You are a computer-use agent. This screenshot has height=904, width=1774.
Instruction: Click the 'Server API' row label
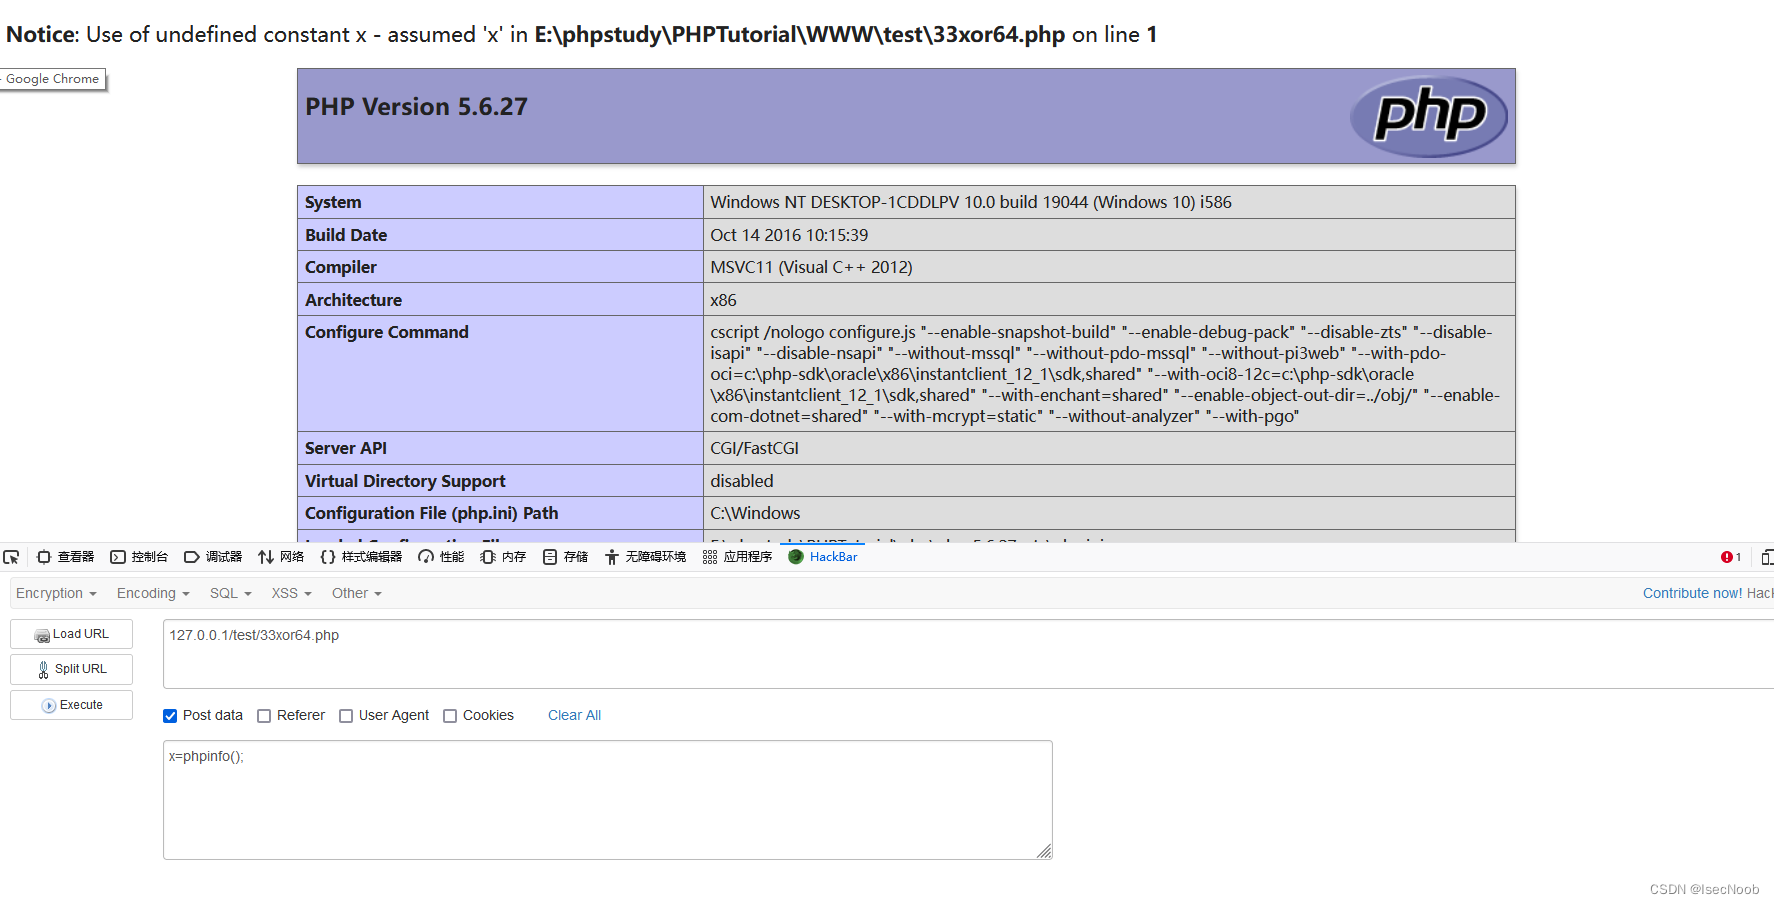346,448
